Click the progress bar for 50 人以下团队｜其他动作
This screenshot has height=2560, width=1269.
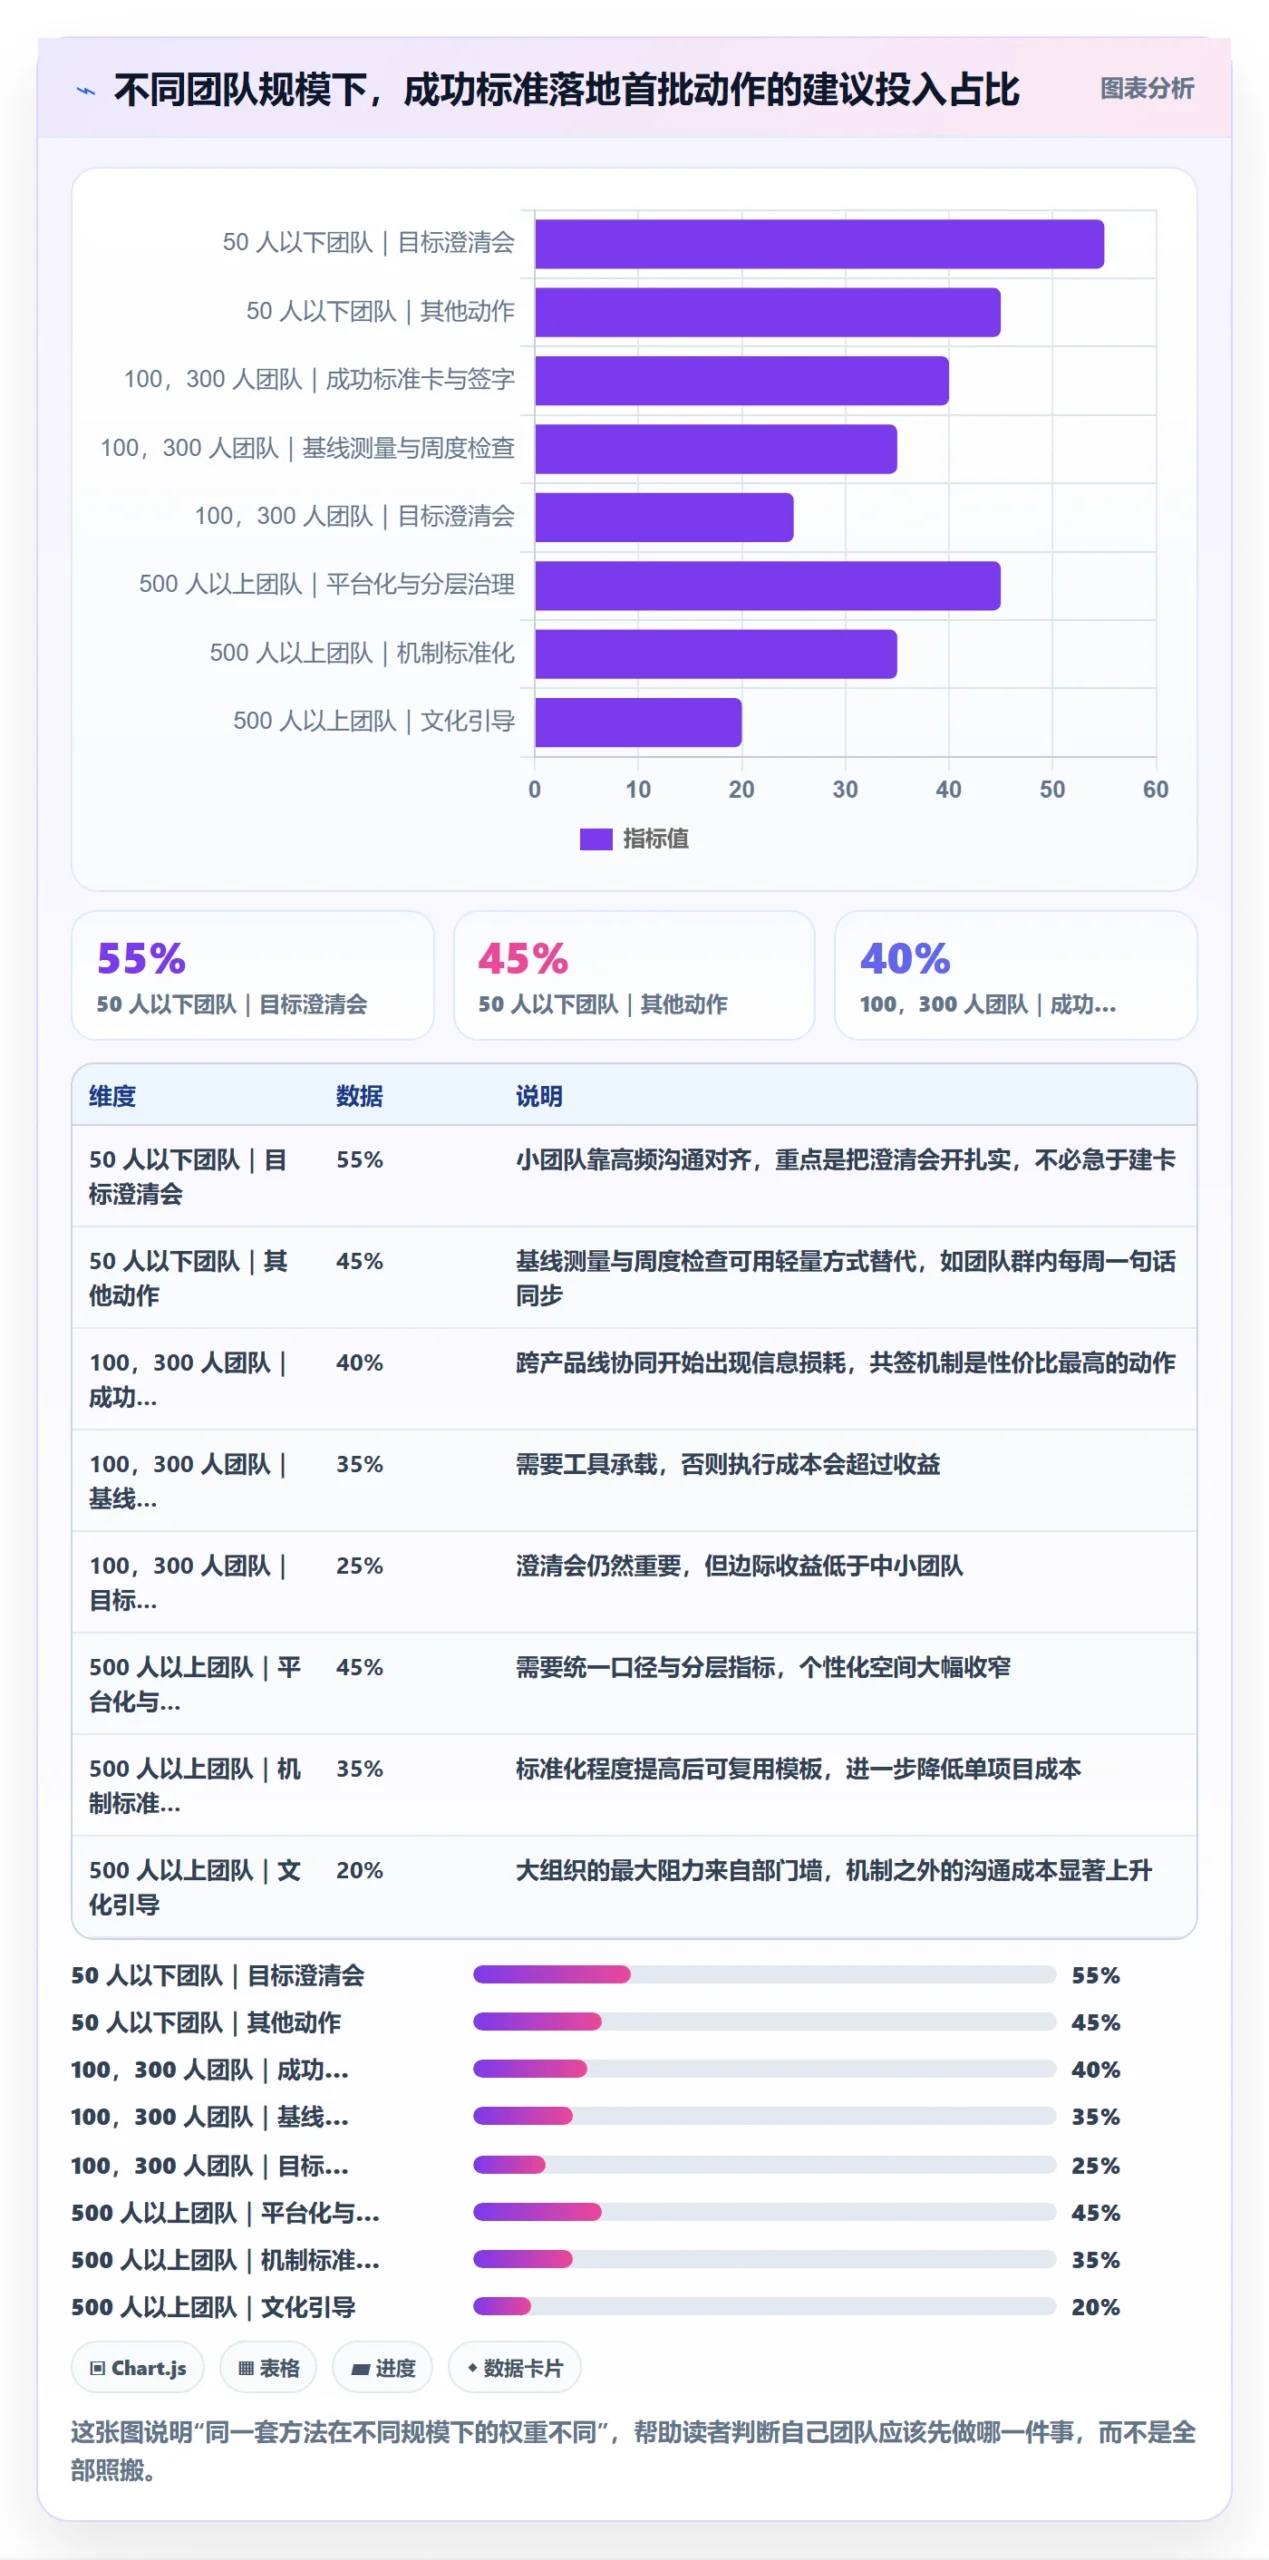764,2022
